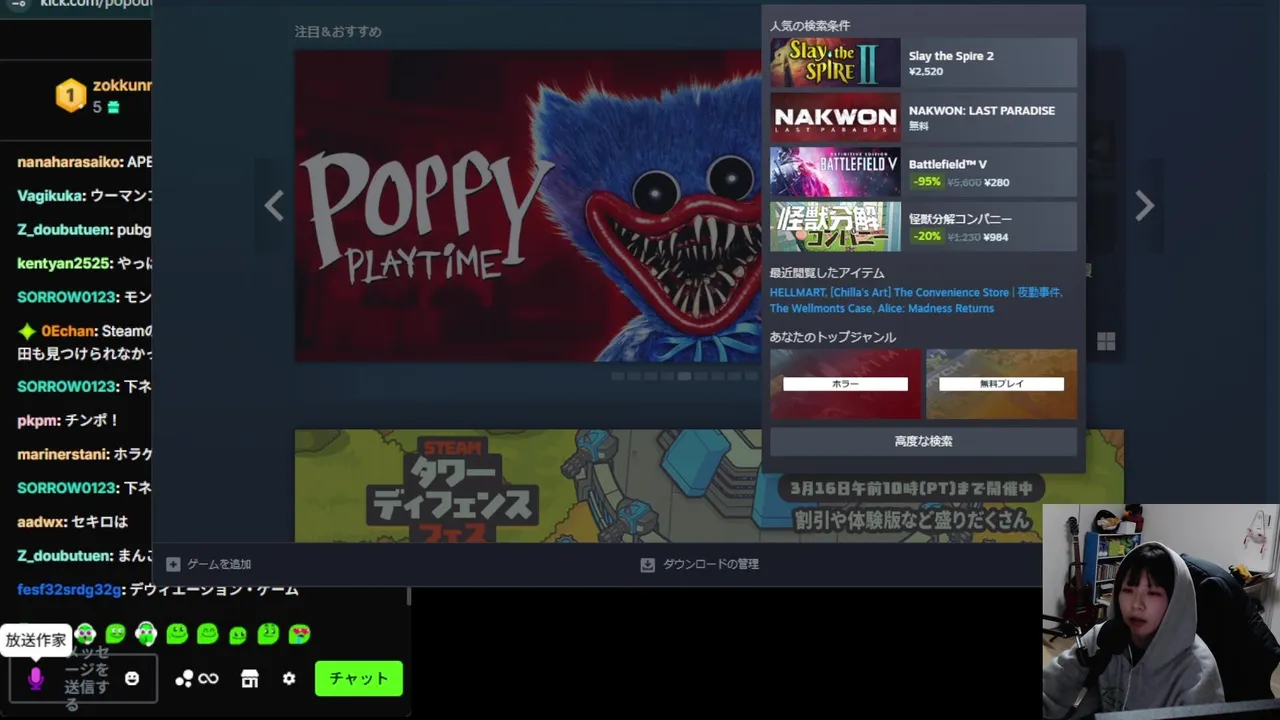The width and height of the screenshot is (1280, 720).
Task: Click the Battlefield V thumbnail image
Action: 835,171
